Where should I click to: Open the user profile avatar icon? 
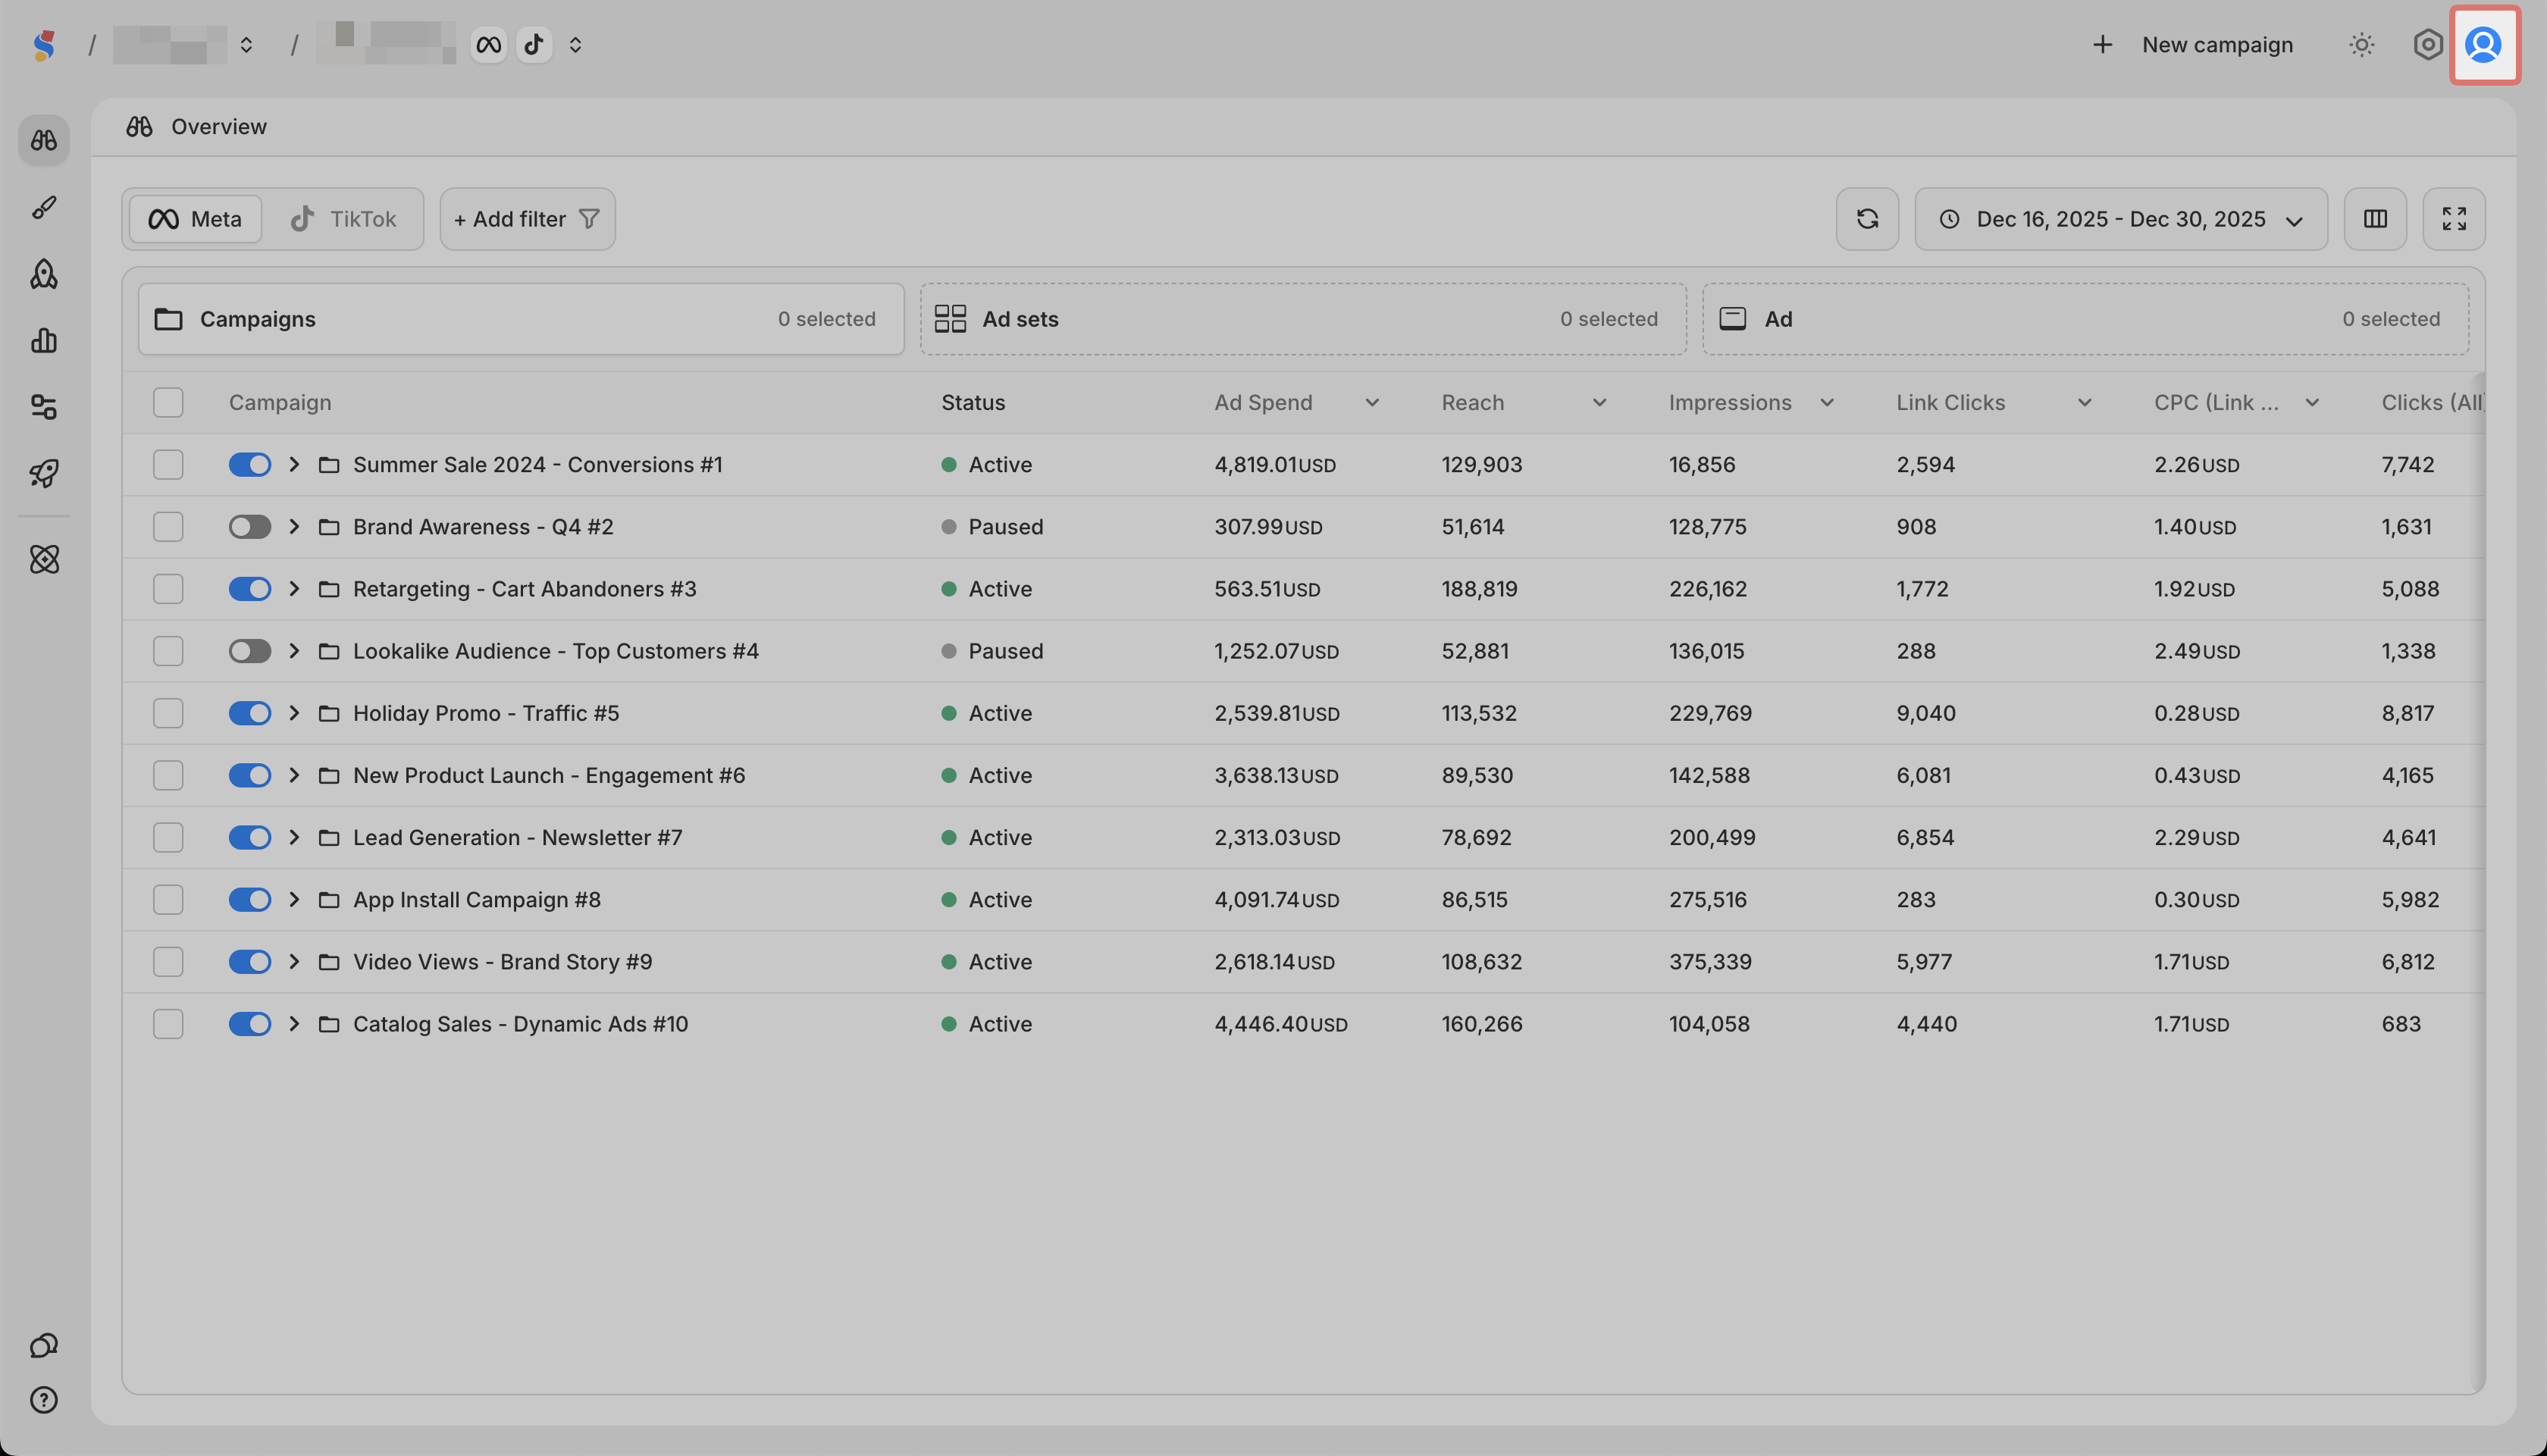[x=2483, y=45]
